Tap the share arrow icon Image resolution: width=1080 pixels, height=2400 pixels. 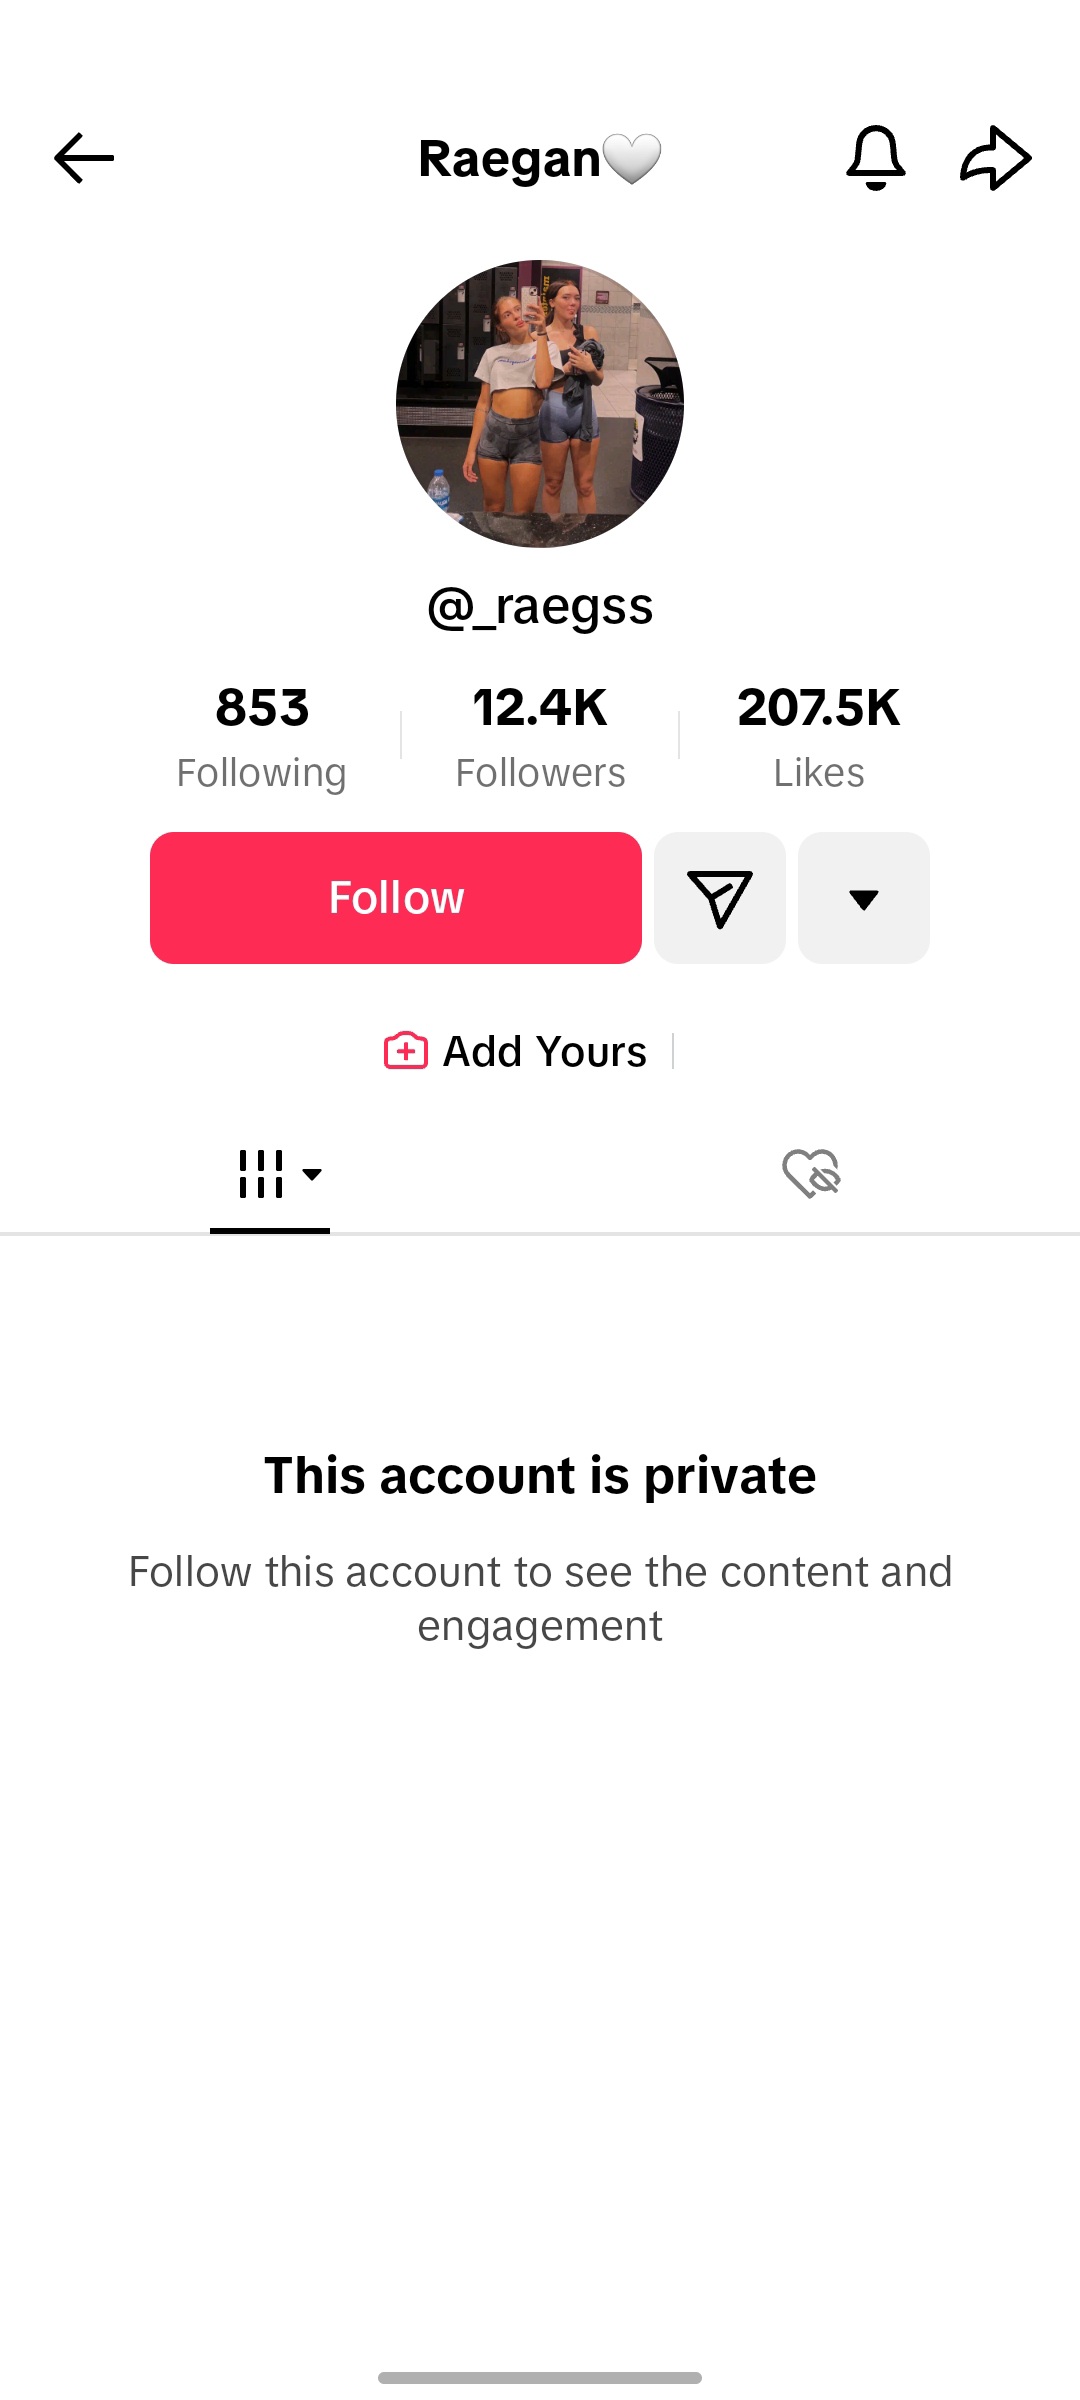click(x=995, y=158)
